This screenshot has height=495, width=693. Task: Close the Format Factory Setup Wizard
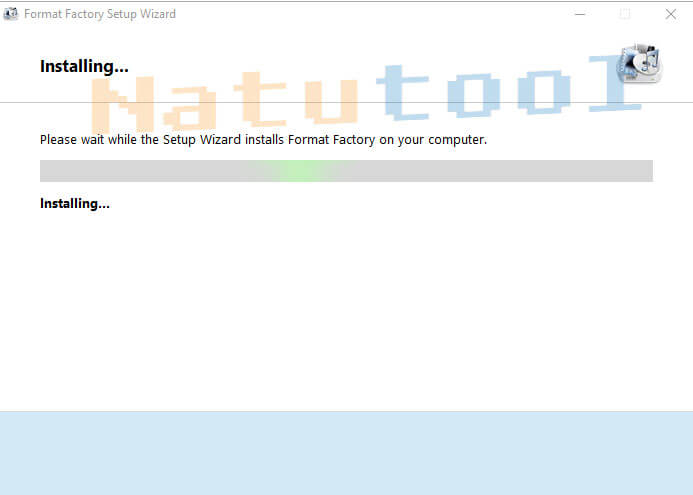point(671,14)
